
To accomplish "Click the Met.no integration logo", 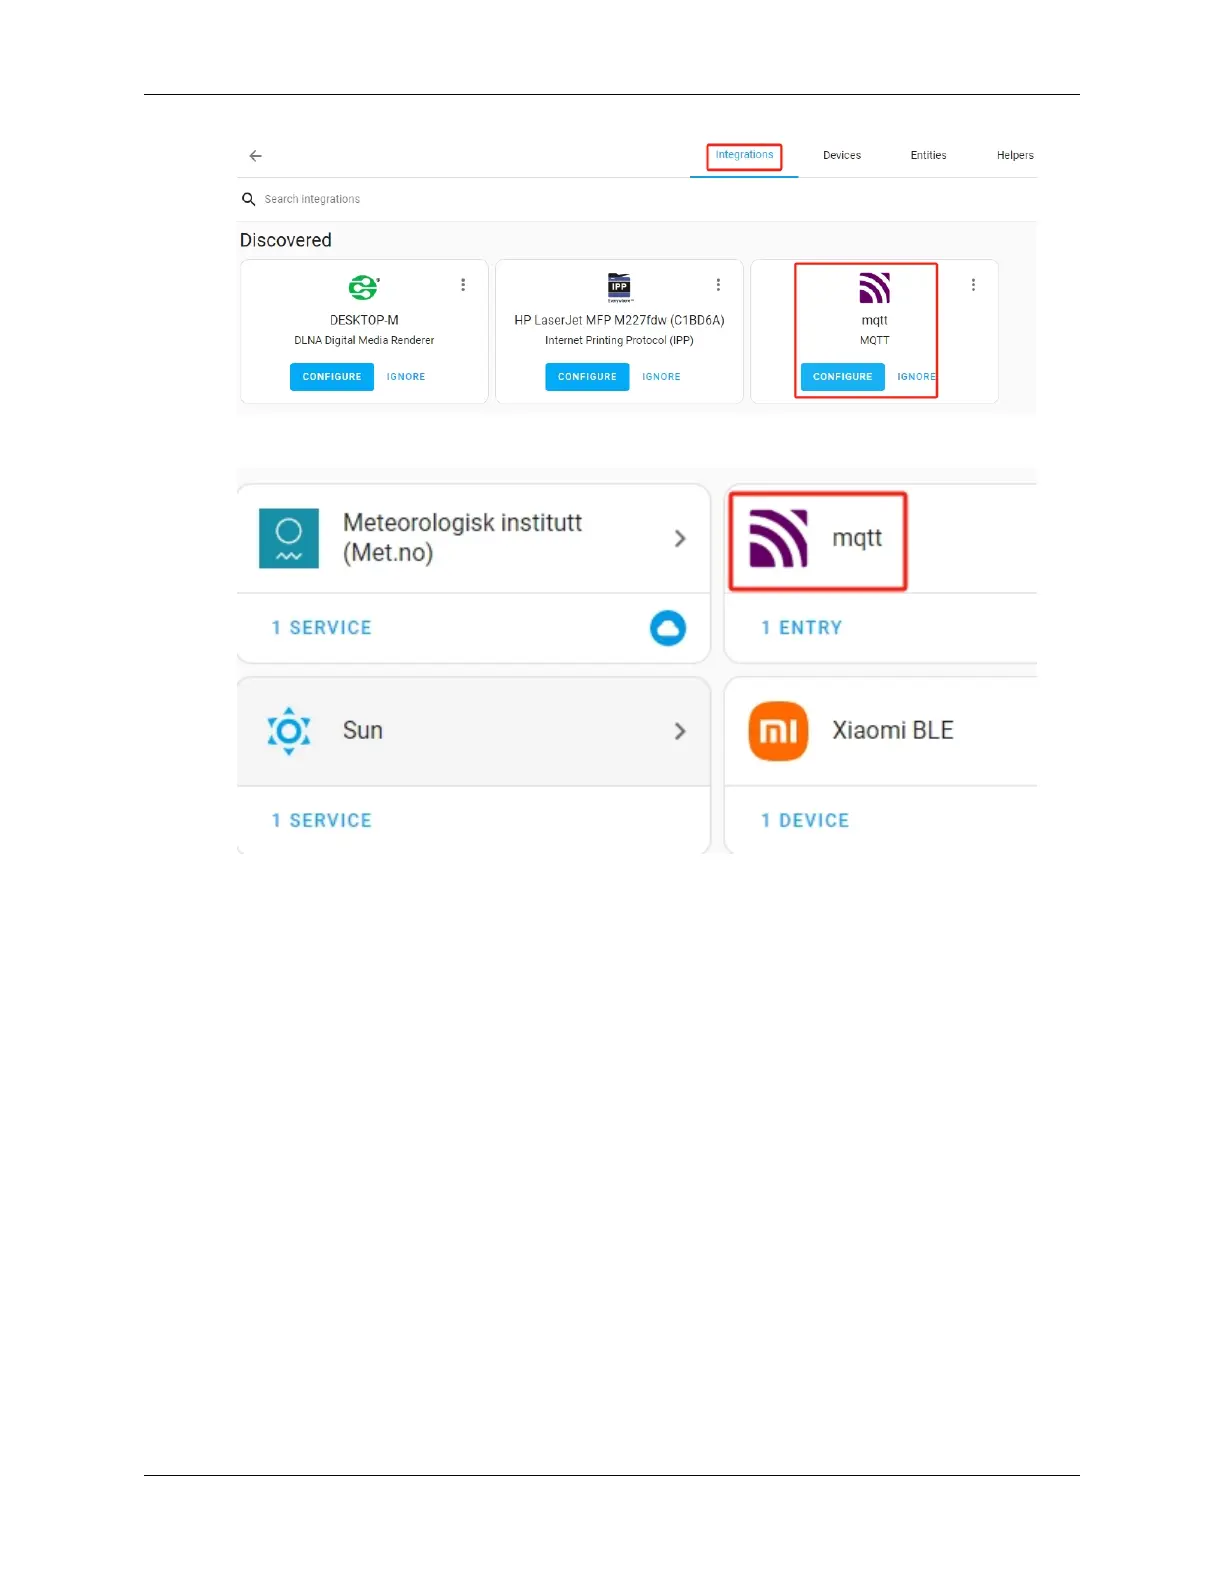I will click(289, 538).
